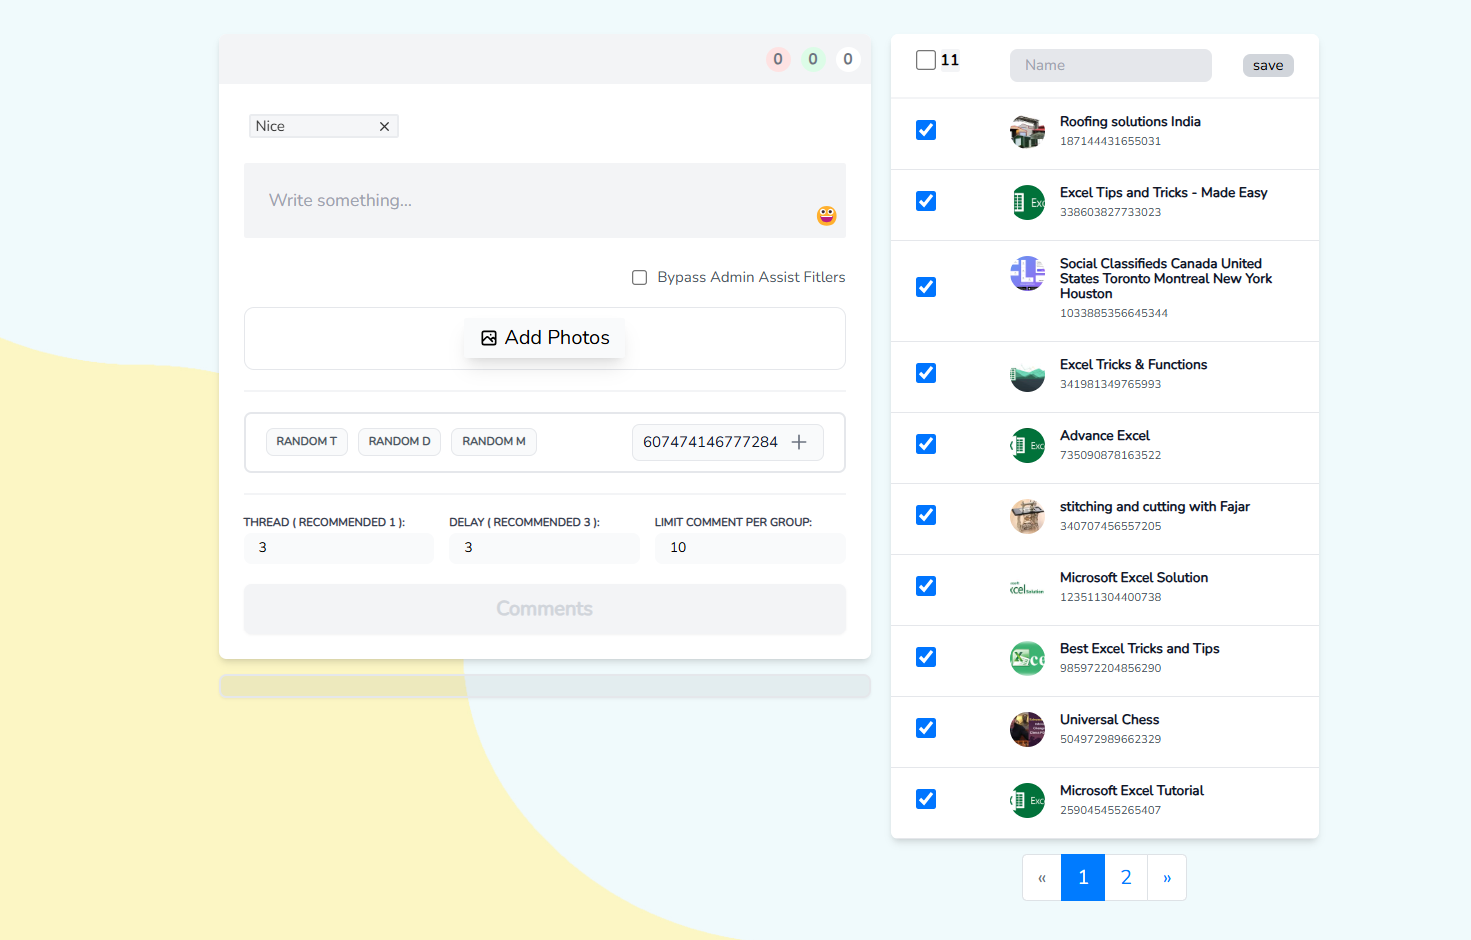This screenshot has width=1471, height=940.
Task: Go to previous page of groups
Action: (x=1042, y=878)
